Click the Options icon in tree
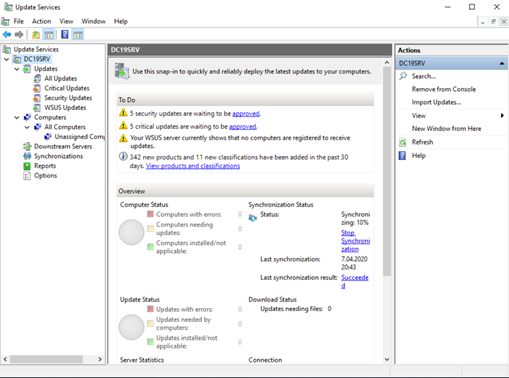Screen dimensions: 509x378 27,175
